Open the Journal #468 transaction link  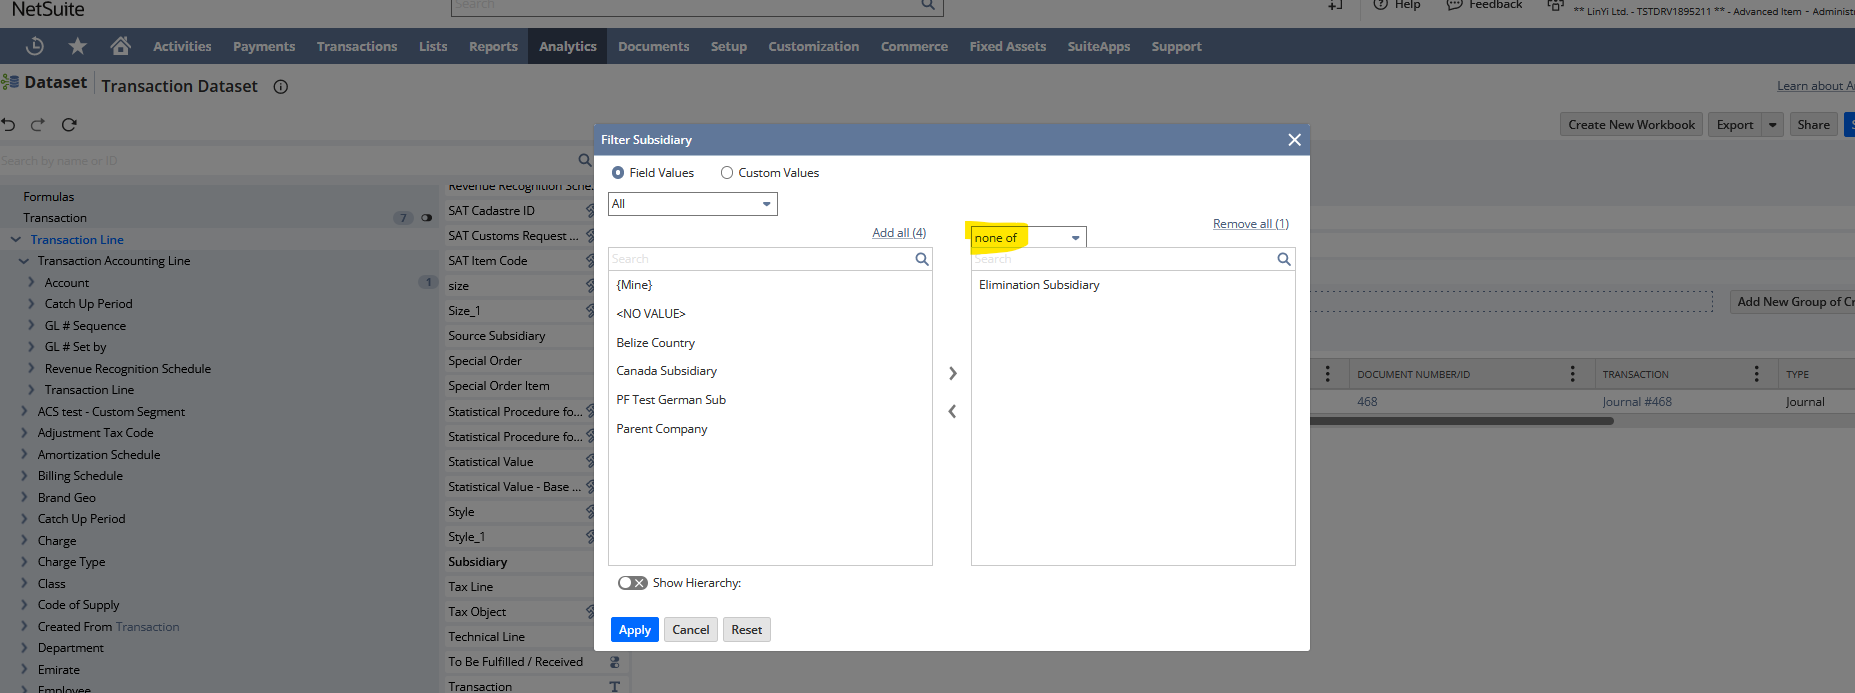(x=1637, y=402)
